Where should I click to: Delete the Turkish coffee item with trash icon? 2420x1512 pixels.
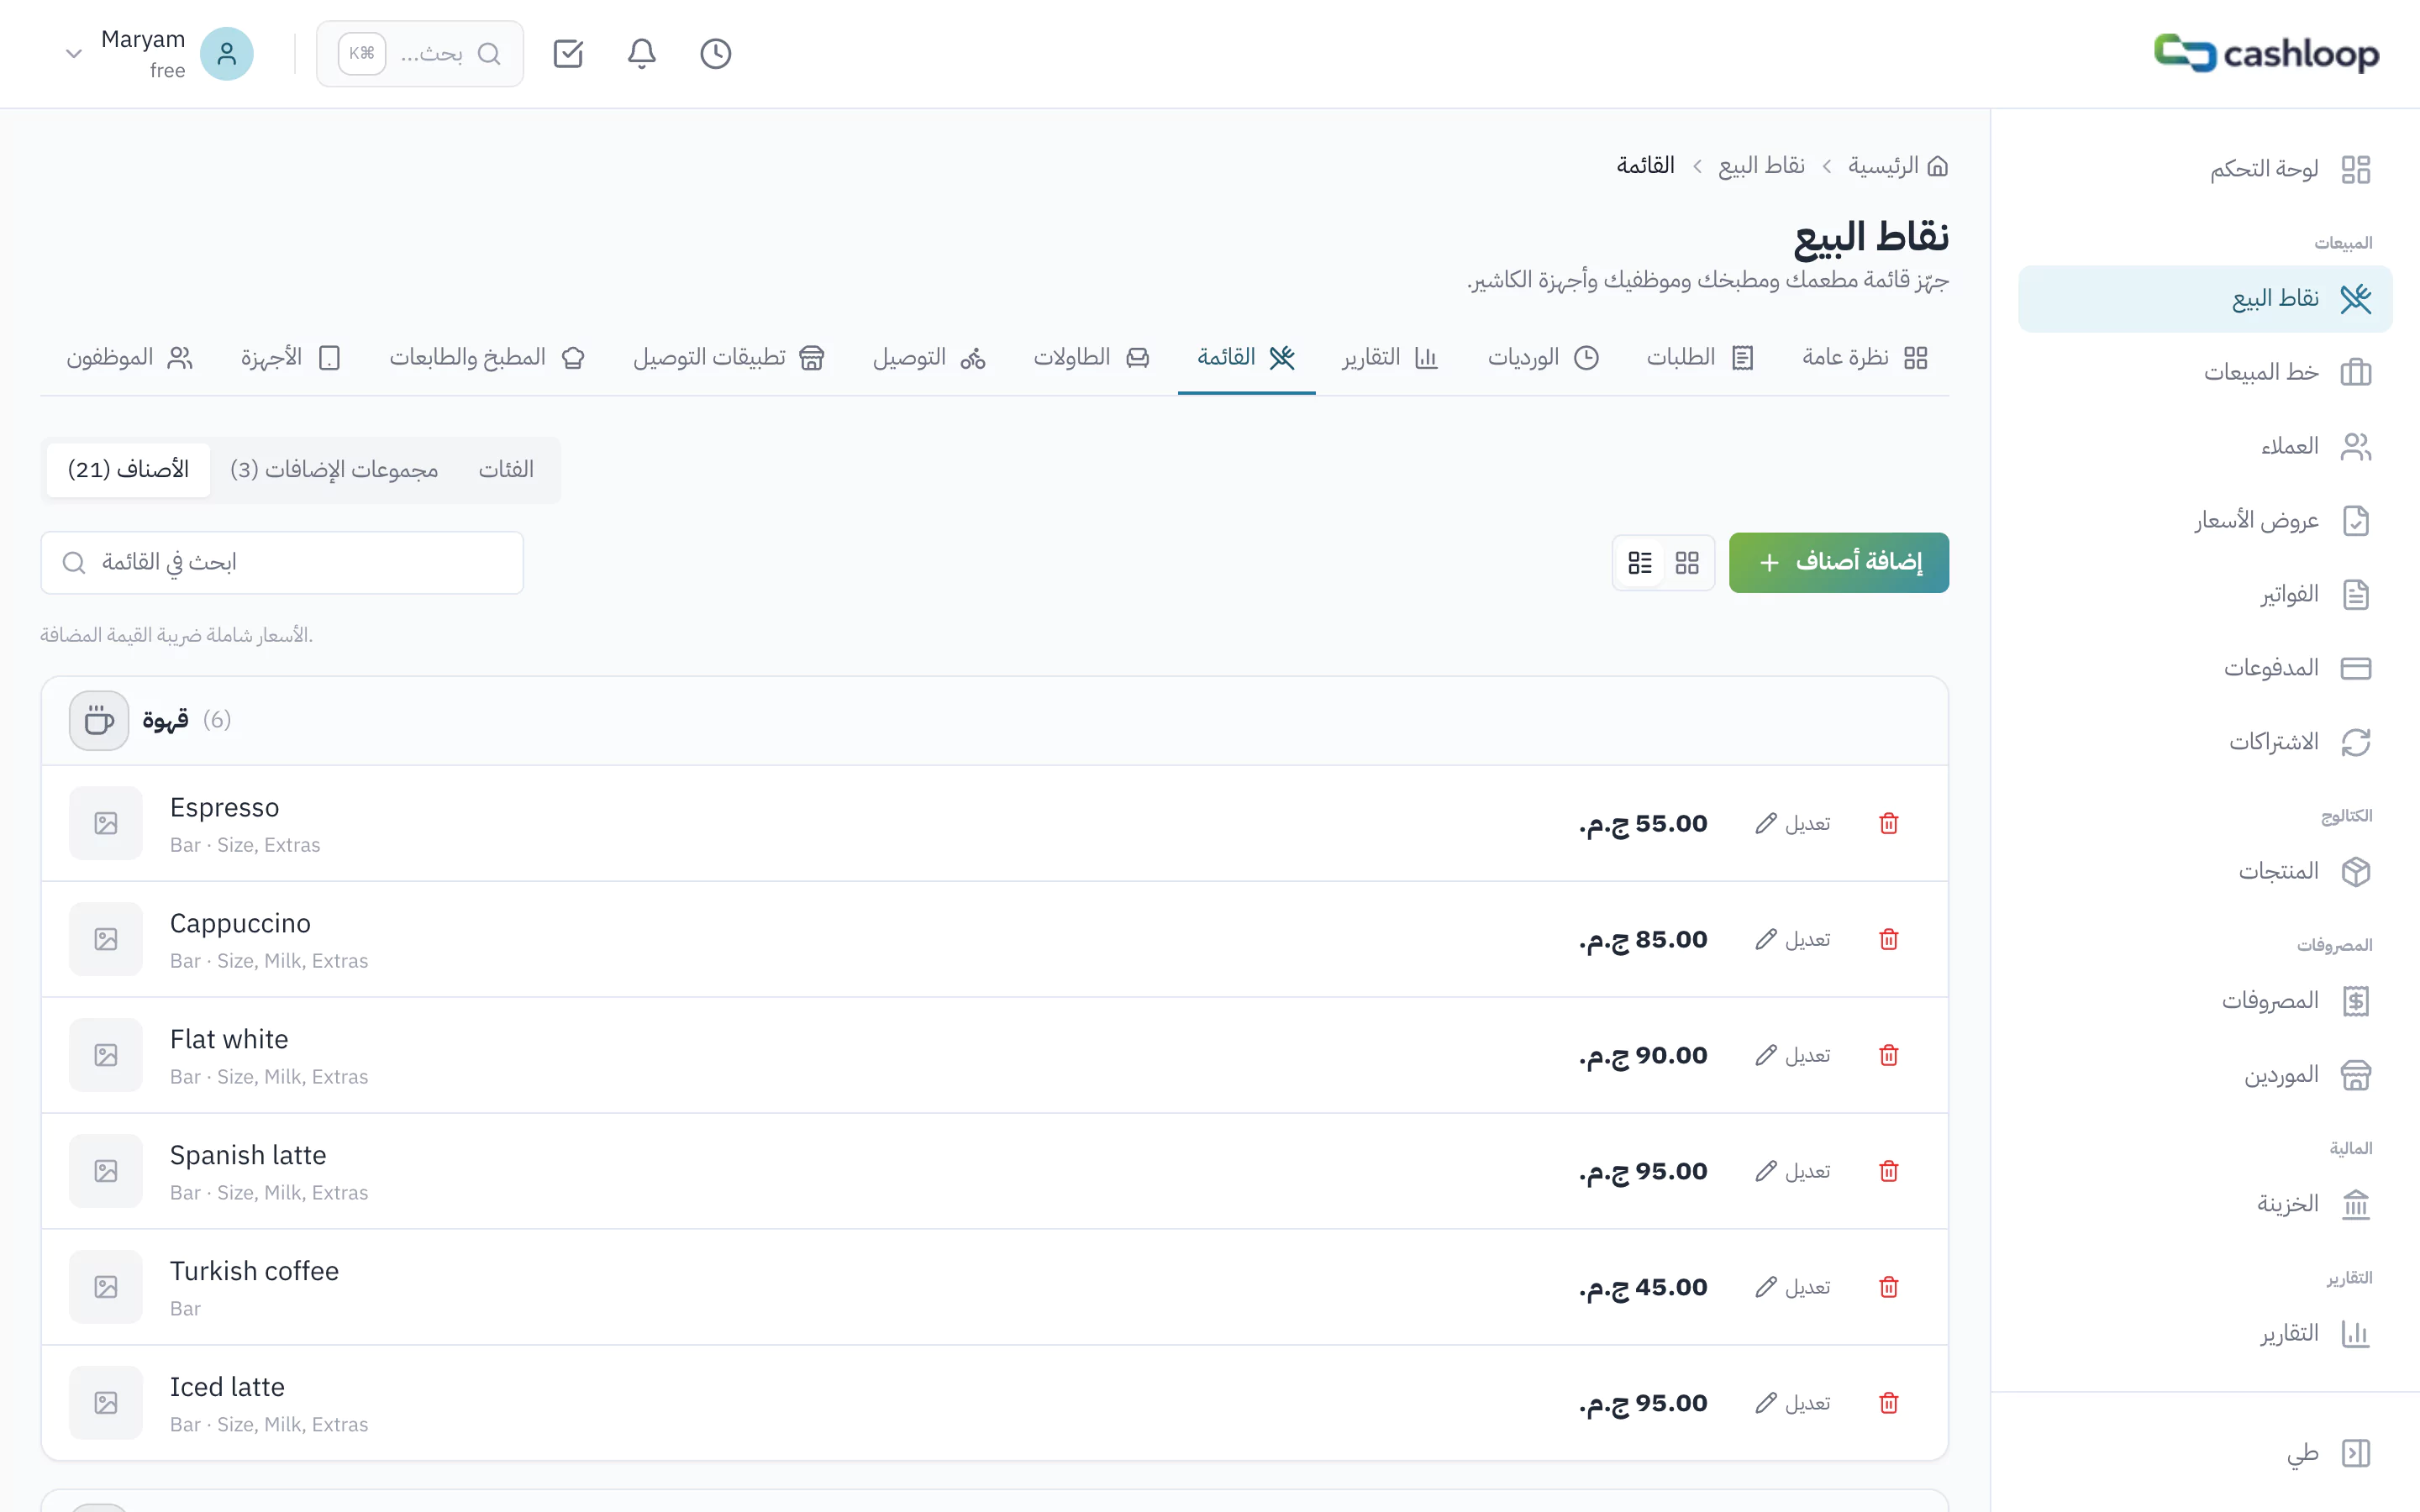point(1888,1287)
